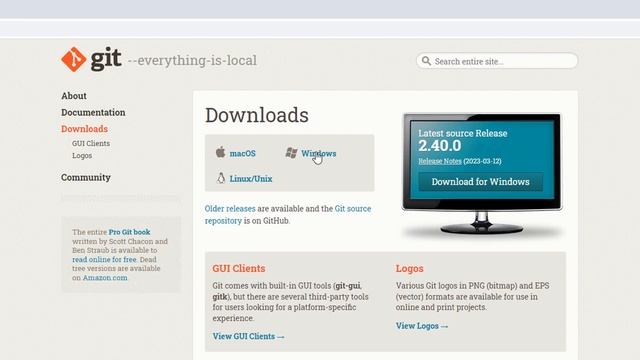Screen dimensions: 640x360
Task: Open Logos sidebar sub-item
Action: click(x=82, y=156)
